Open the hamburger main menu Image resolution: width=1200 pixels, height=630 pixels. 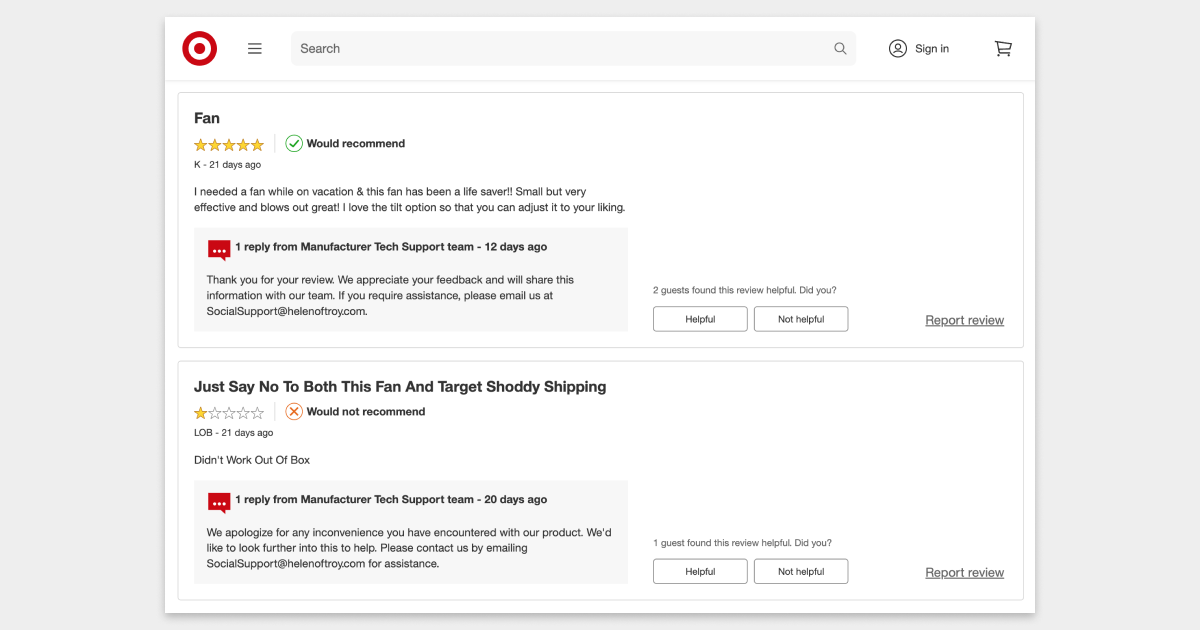255,48
